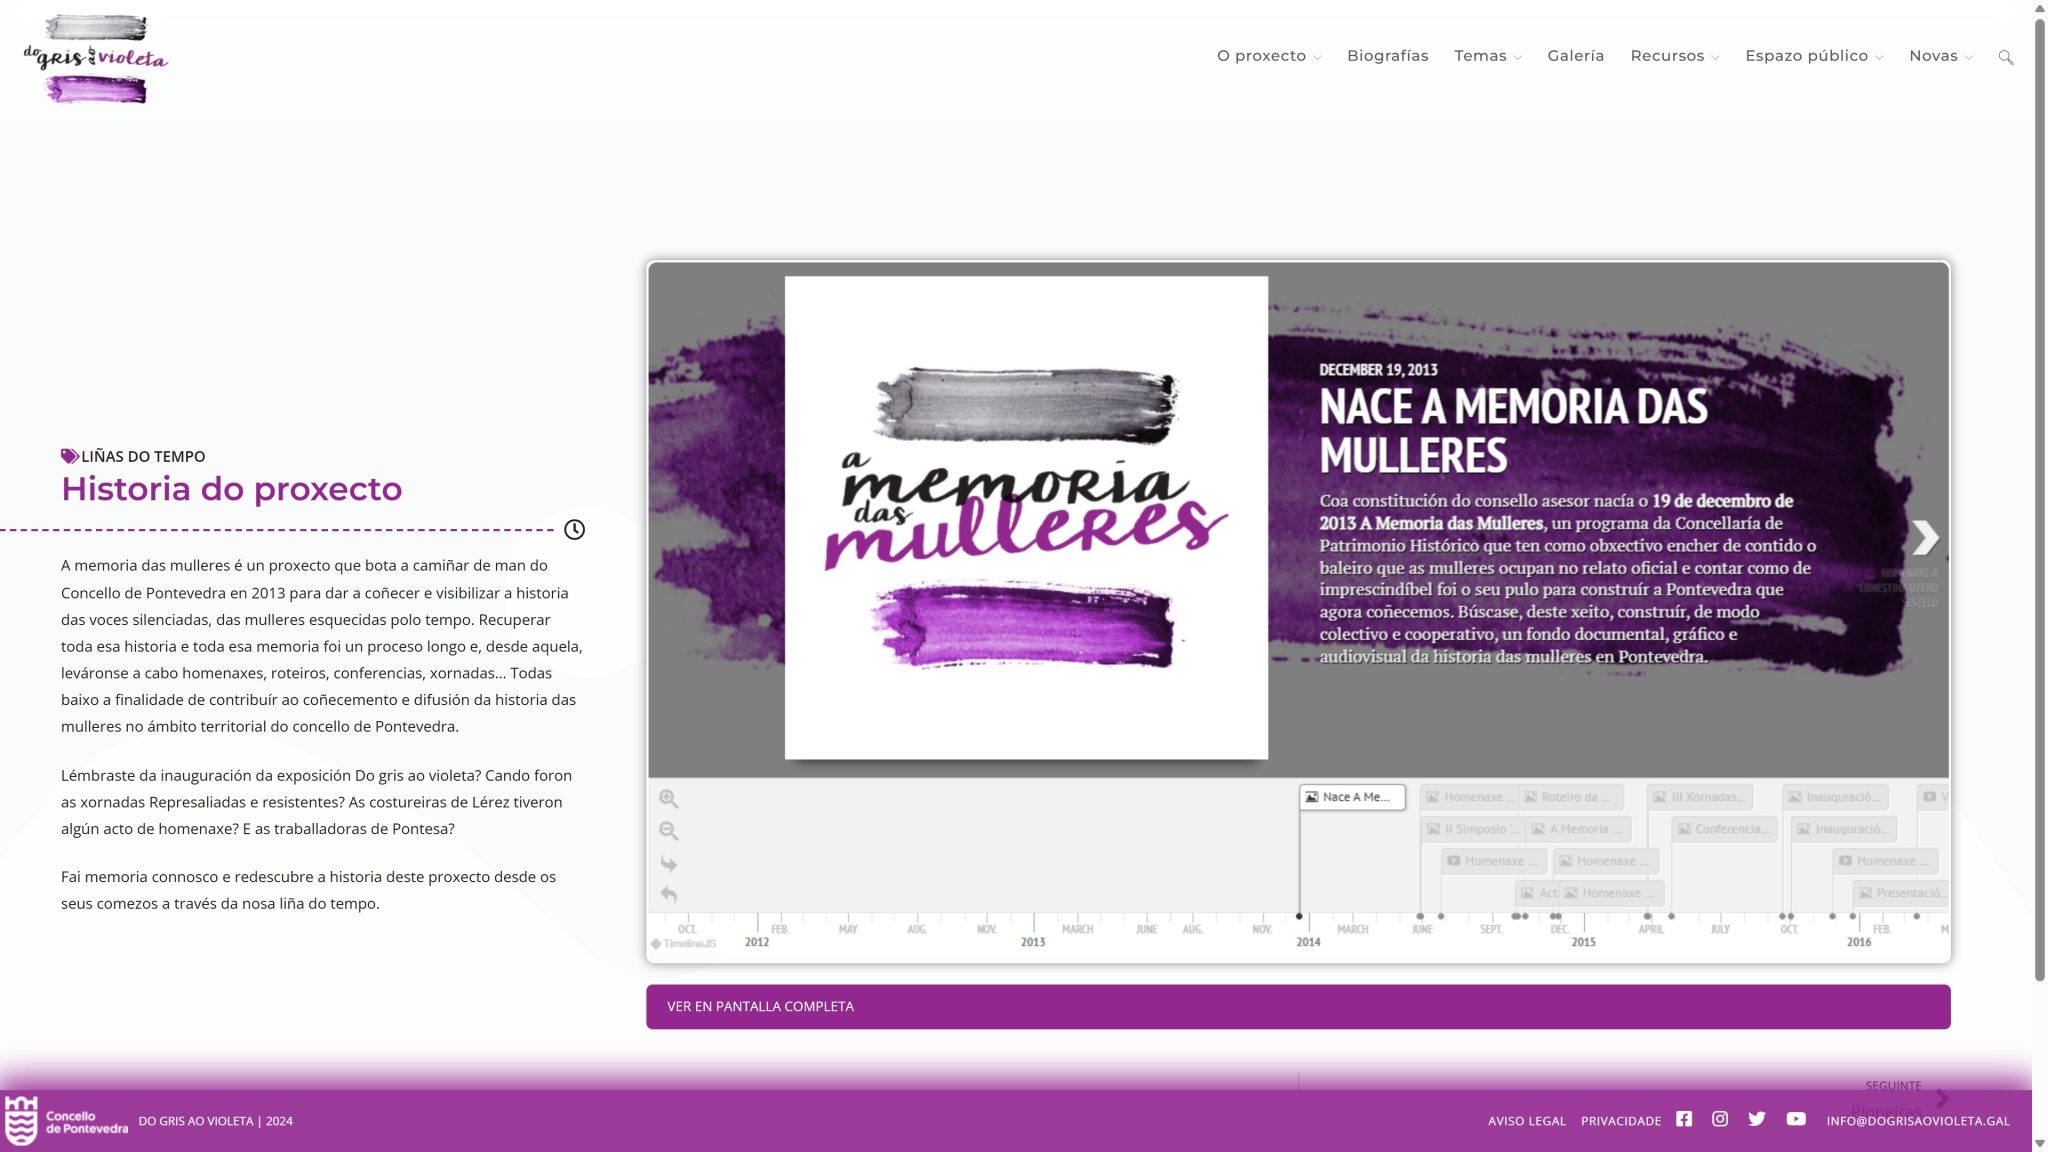Zoom in on the timeline
Viewport: 2048px width, 1152px height.
[x=668, y=799]
